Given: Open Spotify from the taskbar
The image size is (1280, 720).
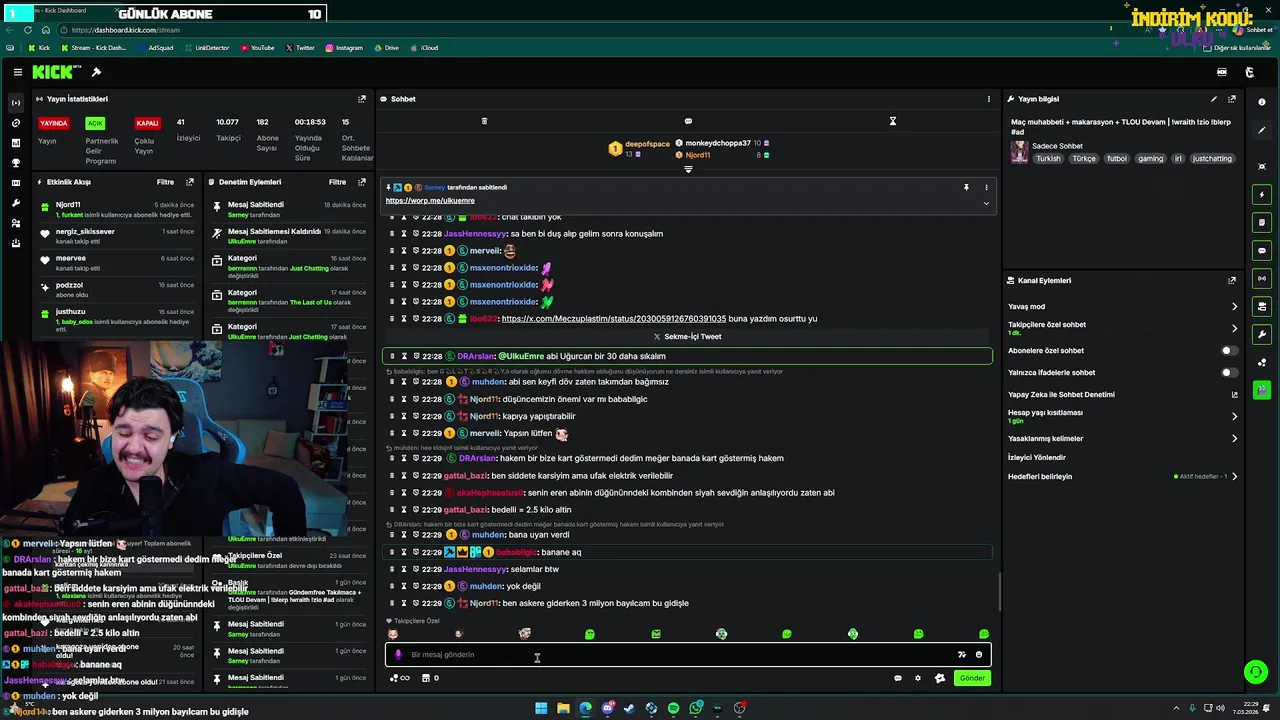Looking at the screenshot, I should [673, 708].
